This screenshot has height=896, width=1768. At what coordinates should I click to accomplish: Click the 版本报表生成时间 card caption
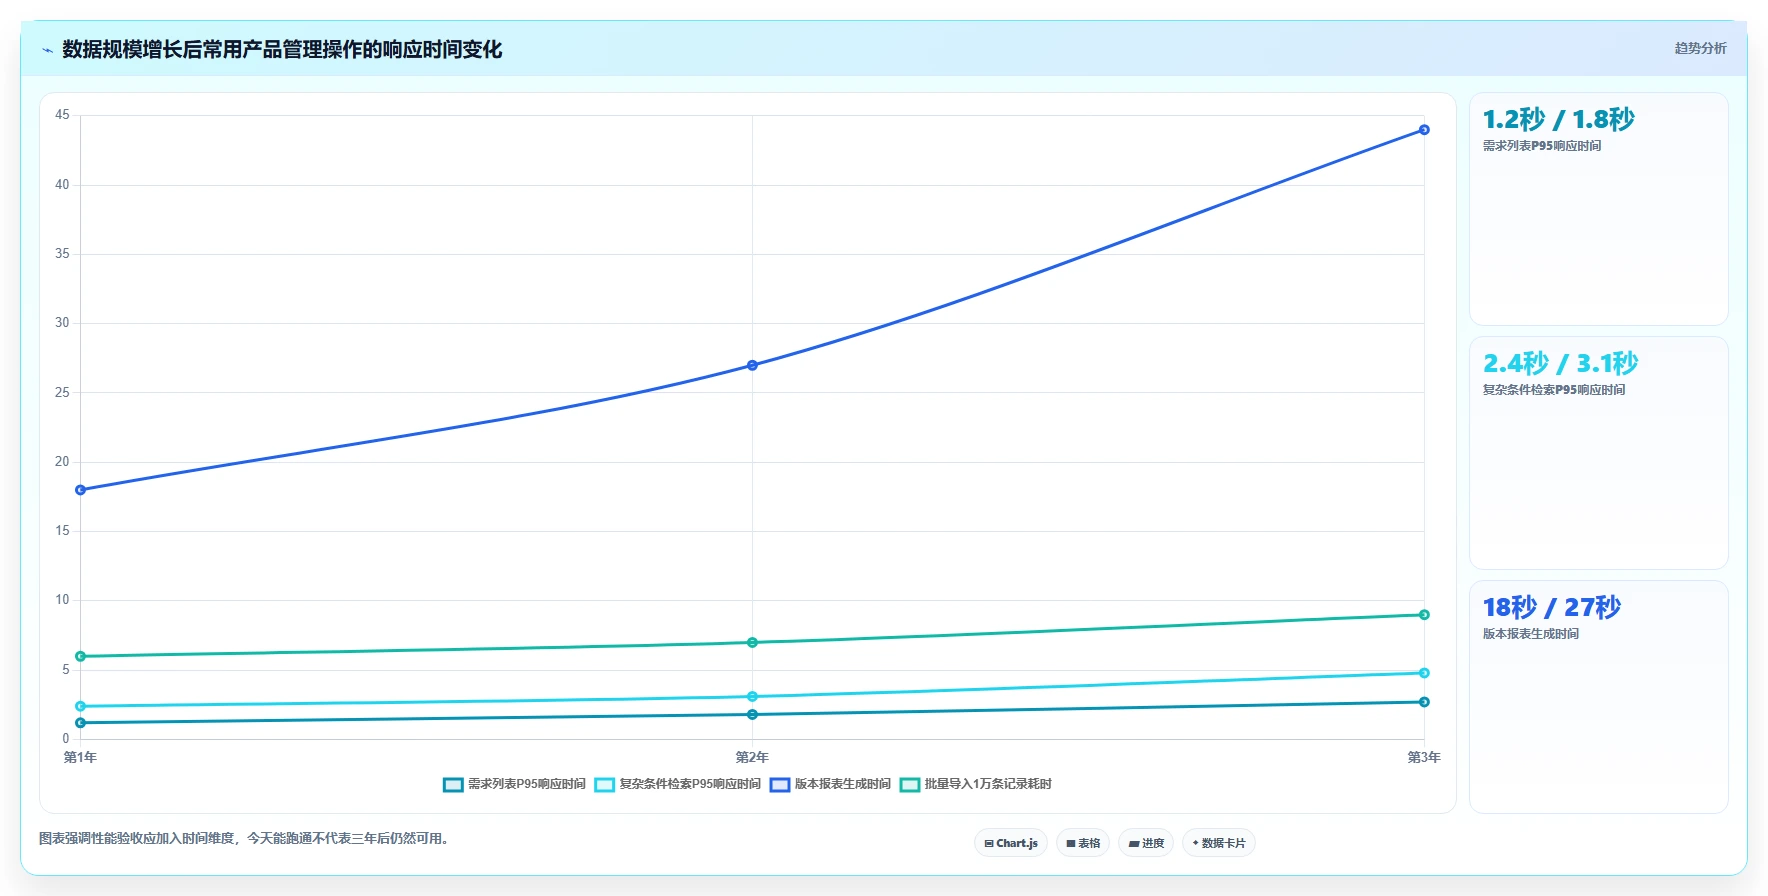[x=1531, y=634]
